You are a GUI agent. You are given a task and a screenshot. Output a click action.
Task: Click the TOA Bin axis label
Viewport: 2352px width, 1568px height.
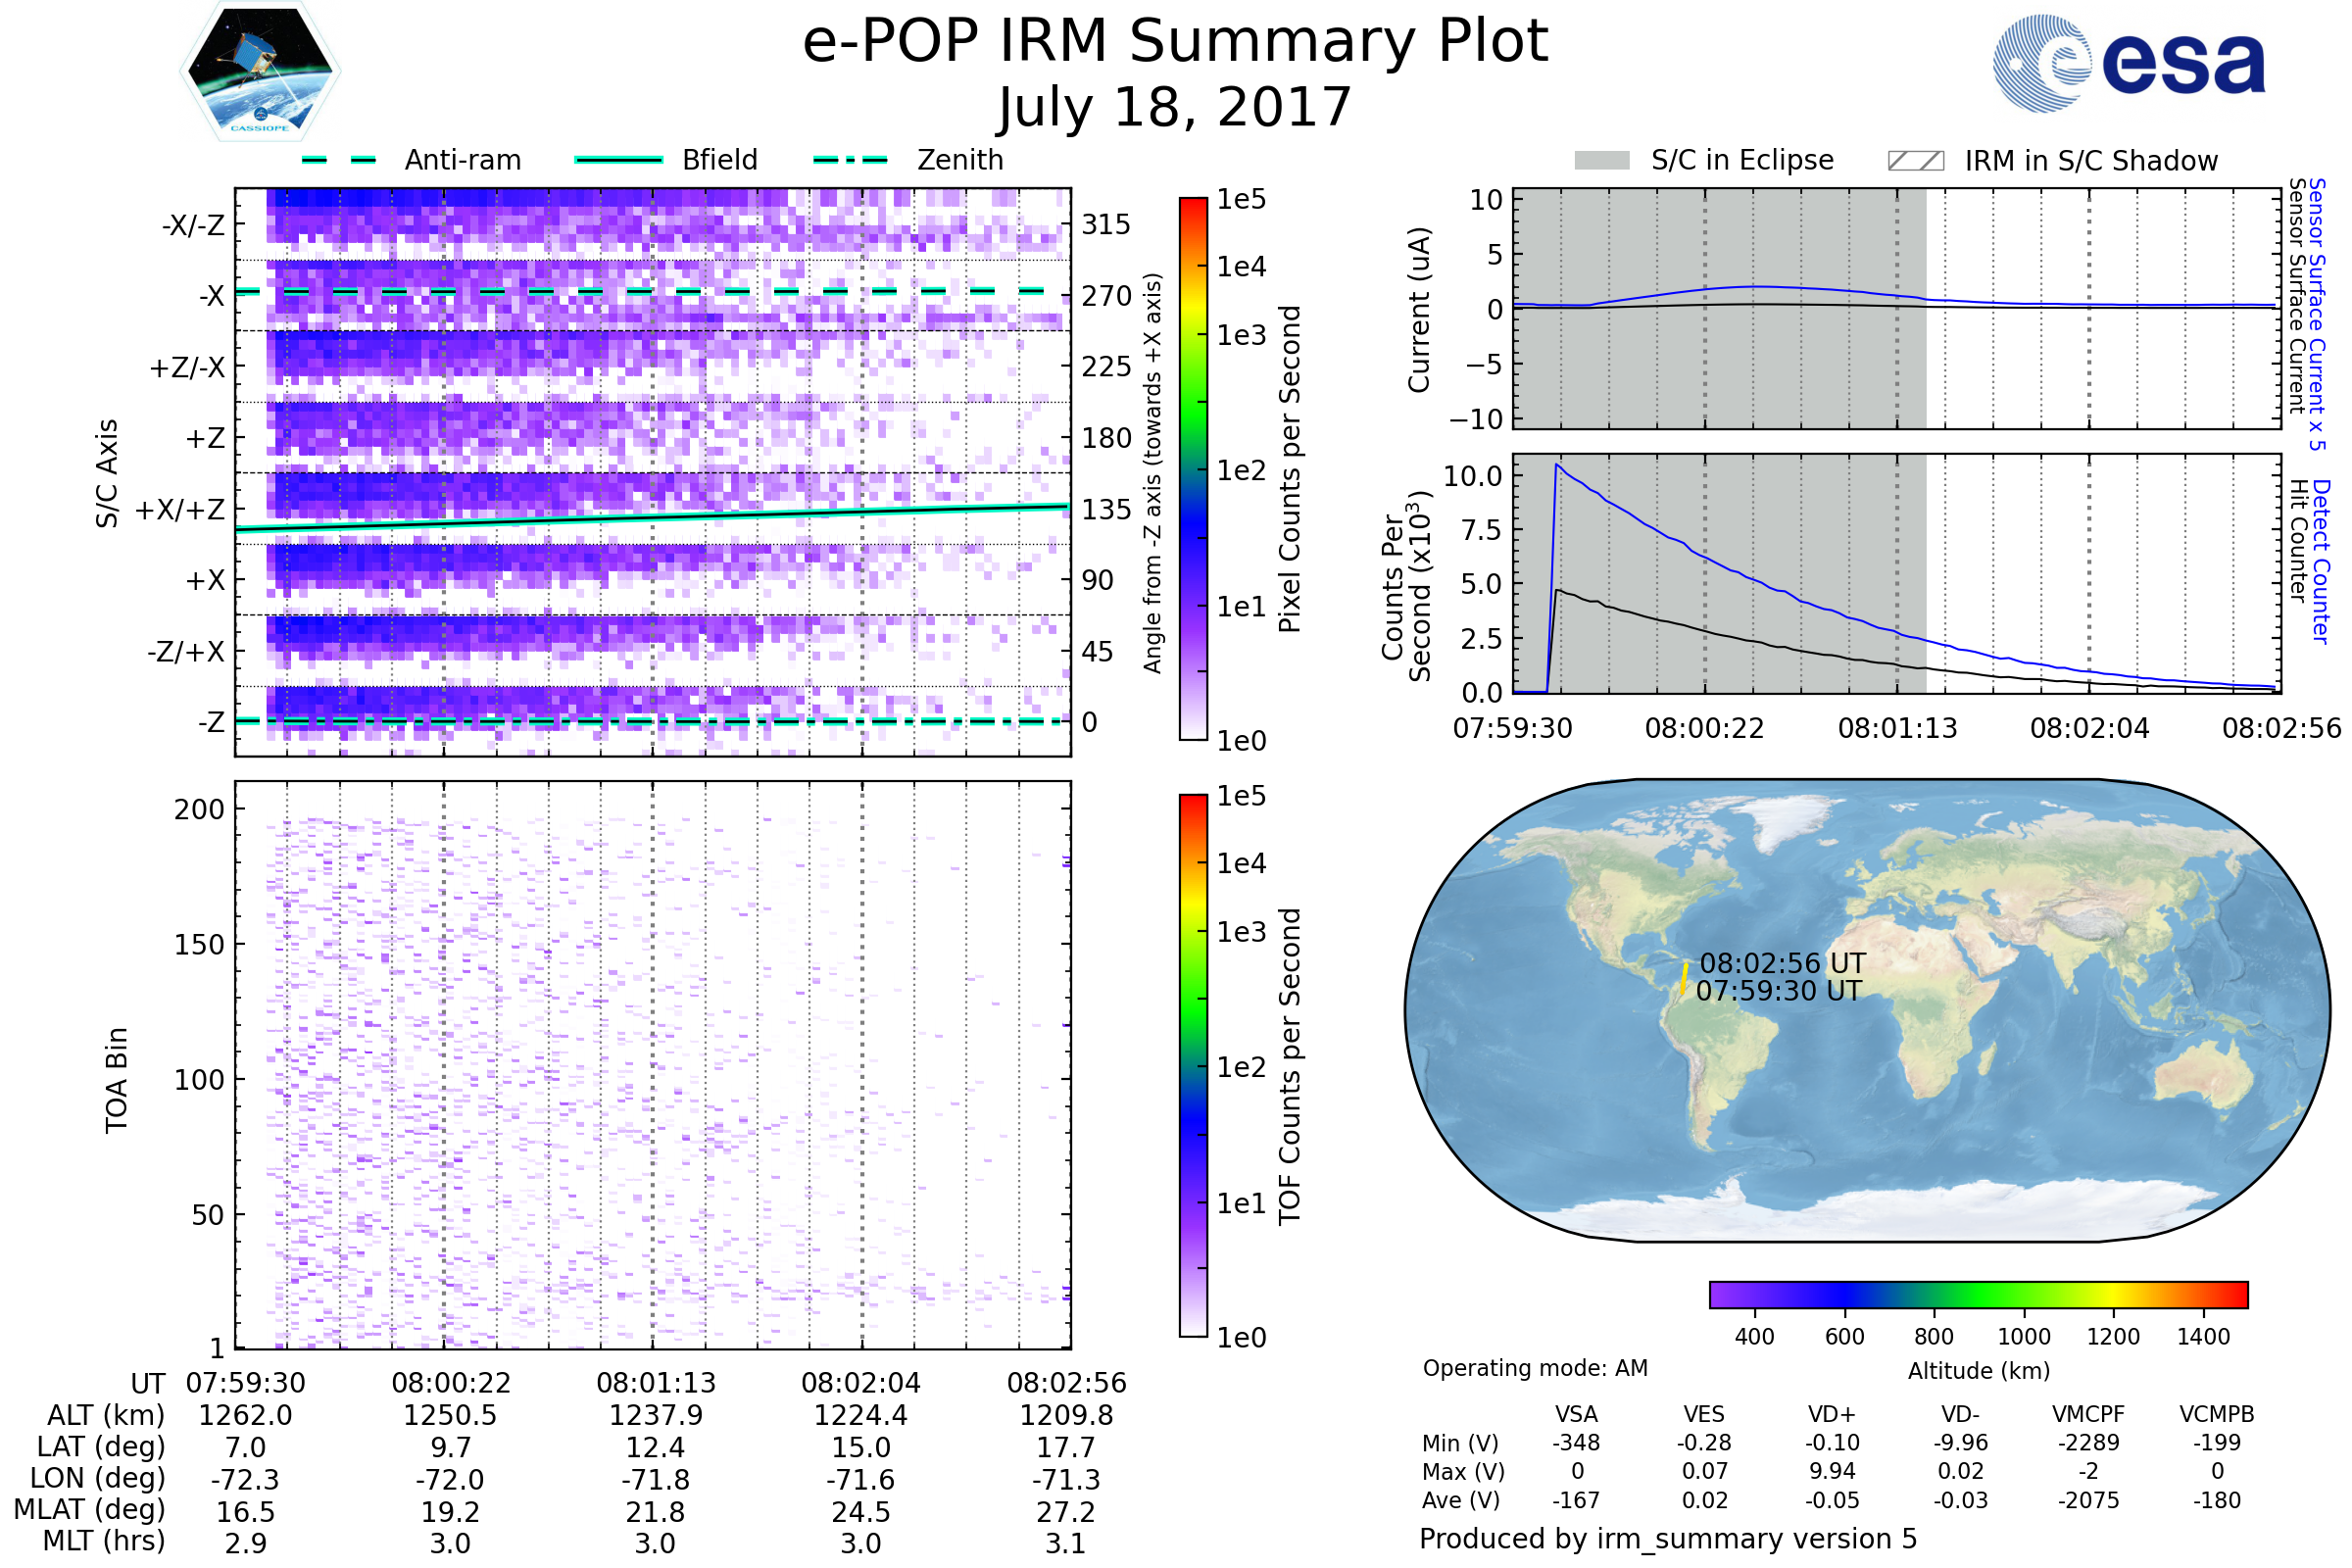coord(117,1080)
